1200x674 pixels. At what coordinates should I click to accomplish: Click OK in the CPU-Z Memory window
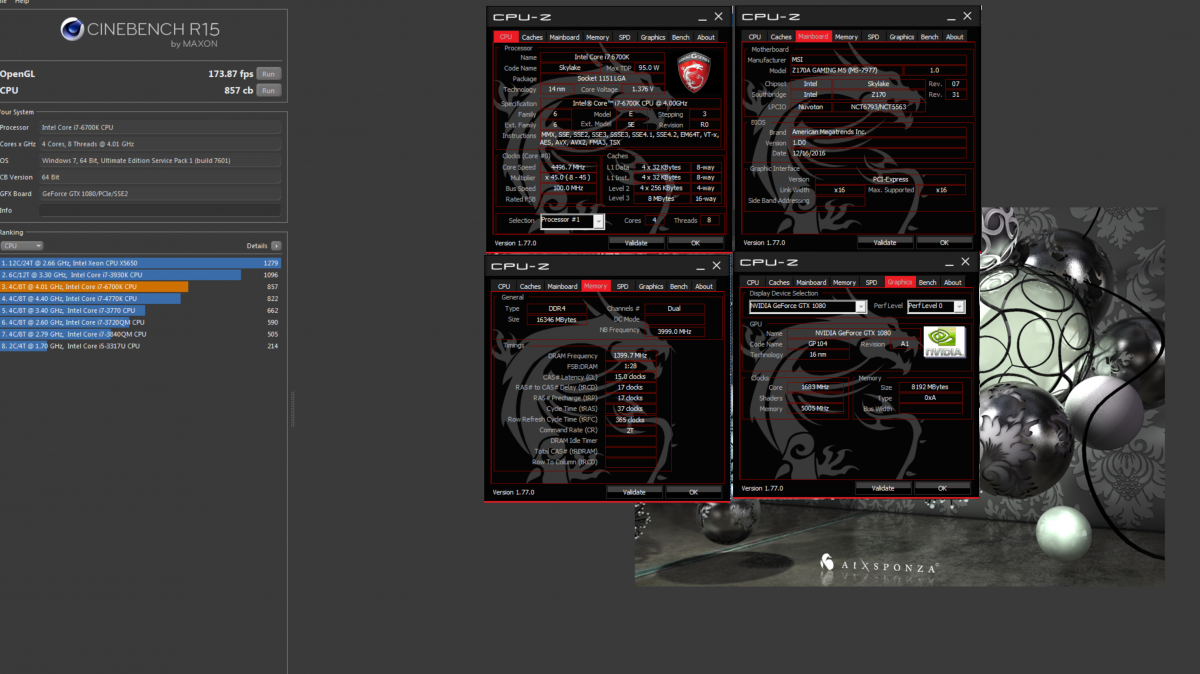click(694, 492)
